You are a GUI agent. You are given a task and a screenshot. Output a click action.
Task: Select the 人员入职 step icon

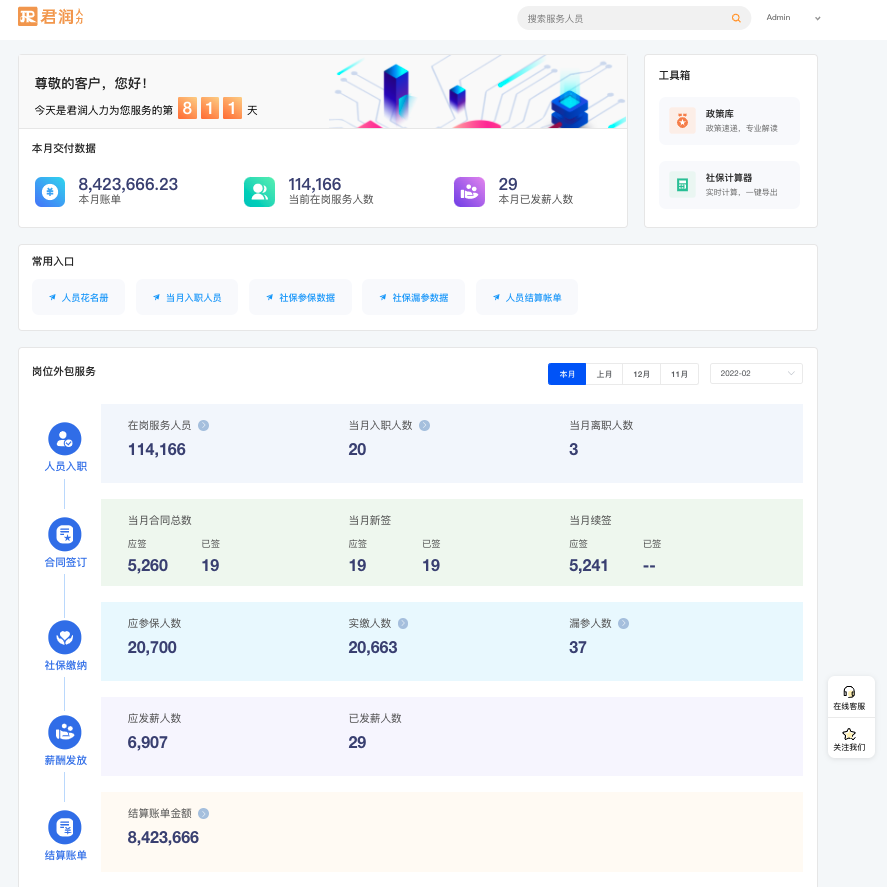pyautogui.click(x=64, y=438)
